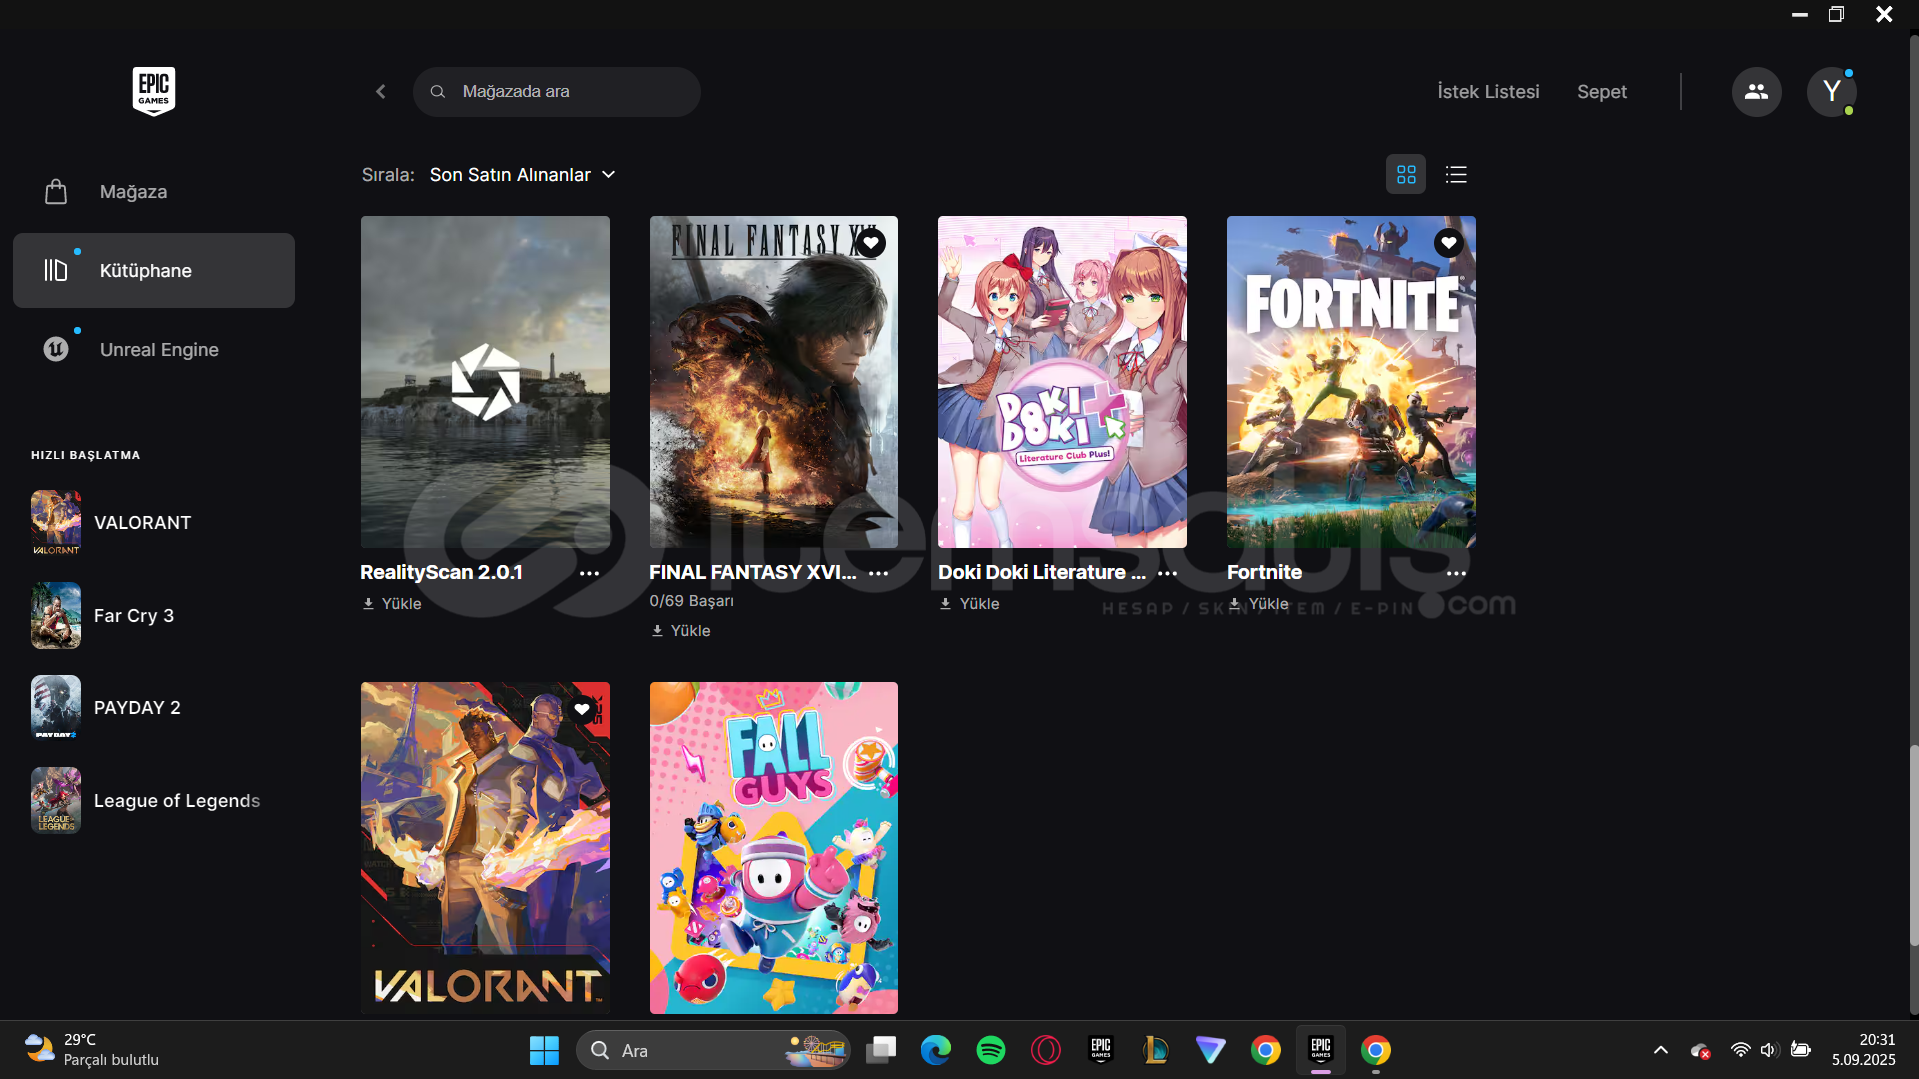
Task: Open League of Legends taskbar icon
Action: coord(1156,1050)
